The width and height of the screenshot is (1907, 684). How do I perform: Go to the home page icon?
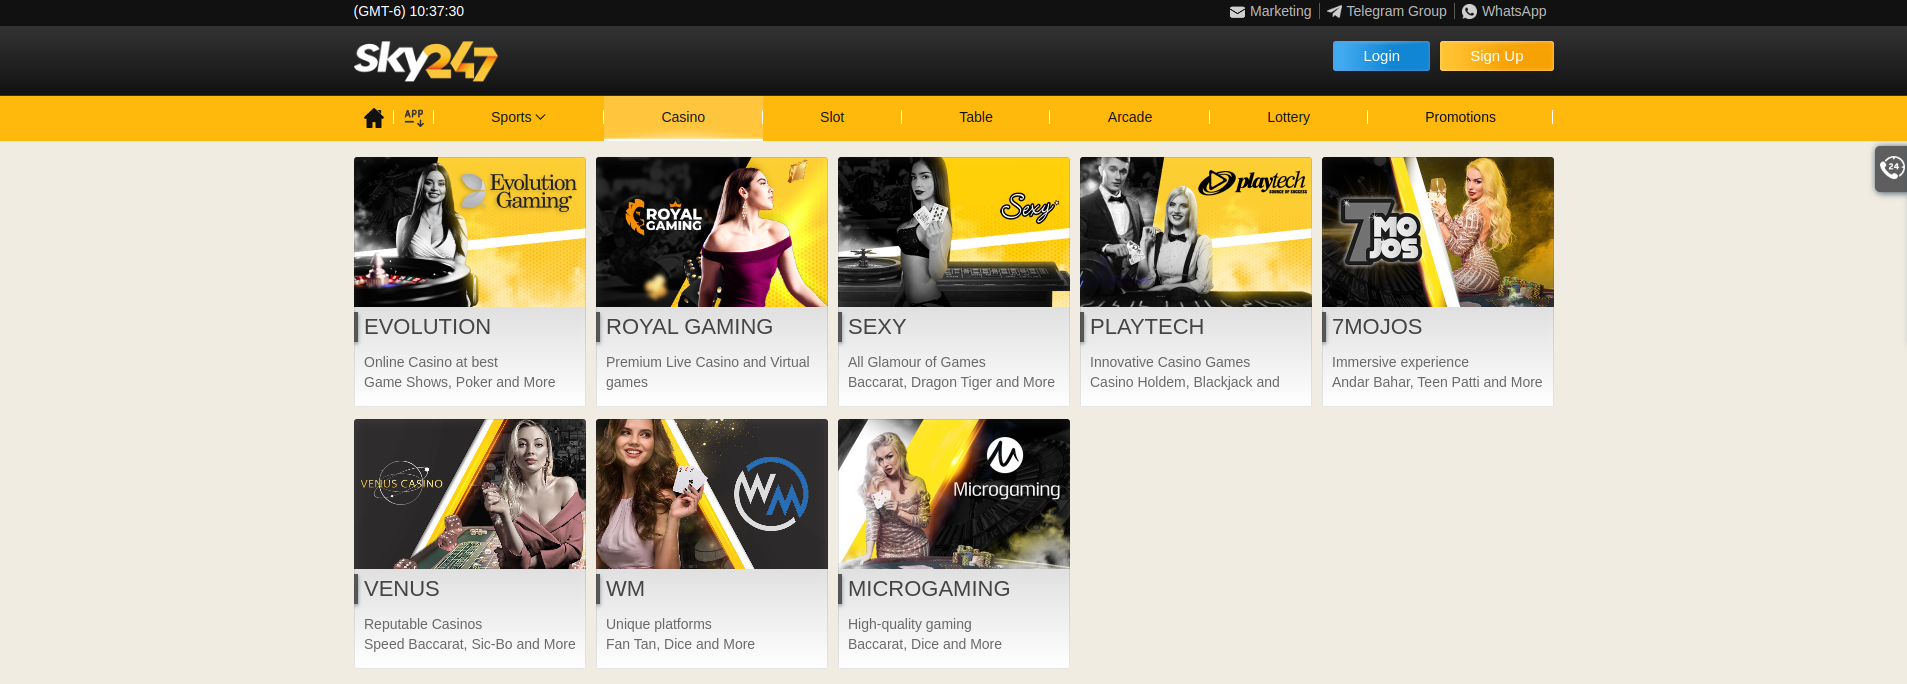point(374,118)
